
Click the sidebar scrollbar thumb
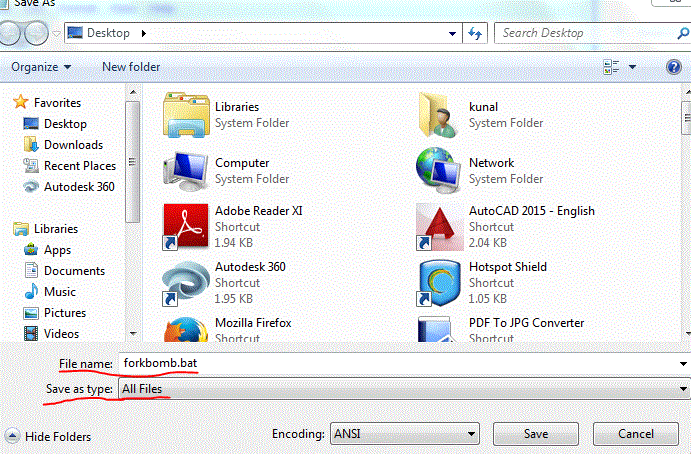[x=133, y=162]
